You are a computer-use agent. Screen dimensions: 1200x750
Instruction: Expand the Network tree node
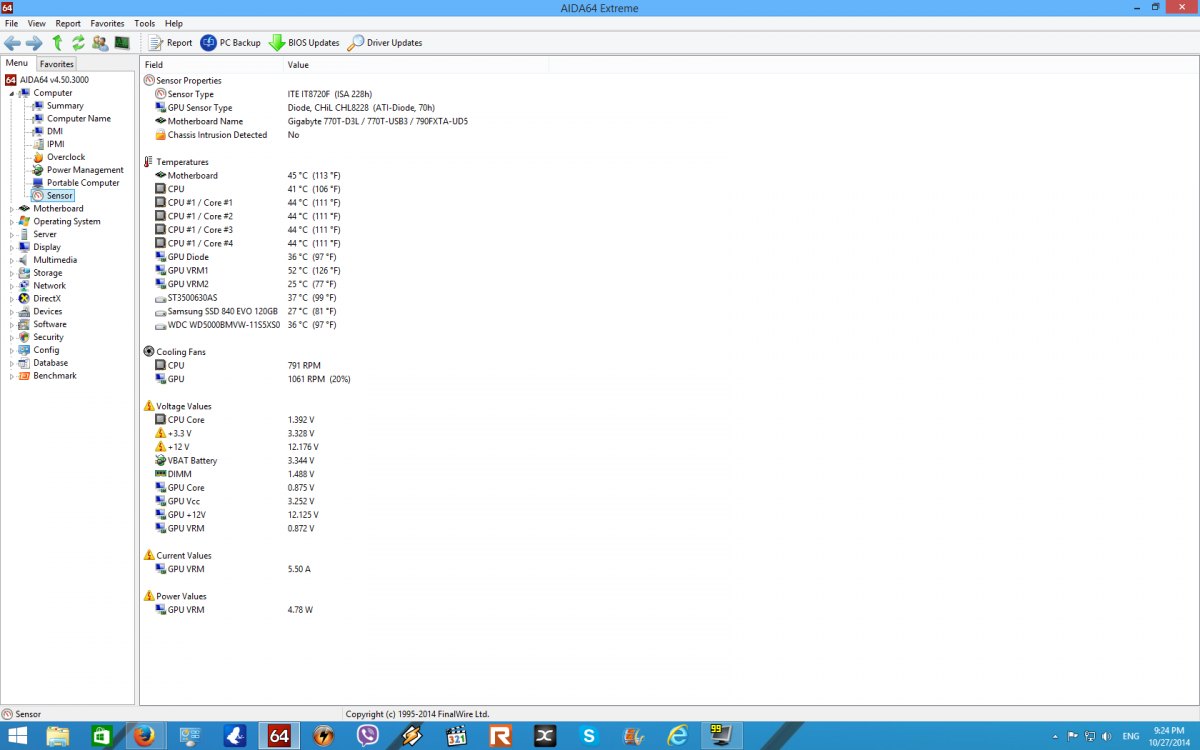(12, 286)
